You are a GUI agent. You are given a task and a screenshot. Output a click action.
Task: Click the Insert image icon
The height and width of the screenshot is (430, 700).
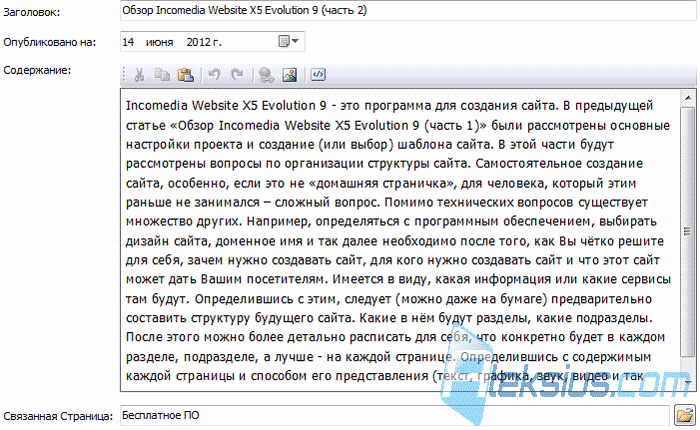pos(290,75)
